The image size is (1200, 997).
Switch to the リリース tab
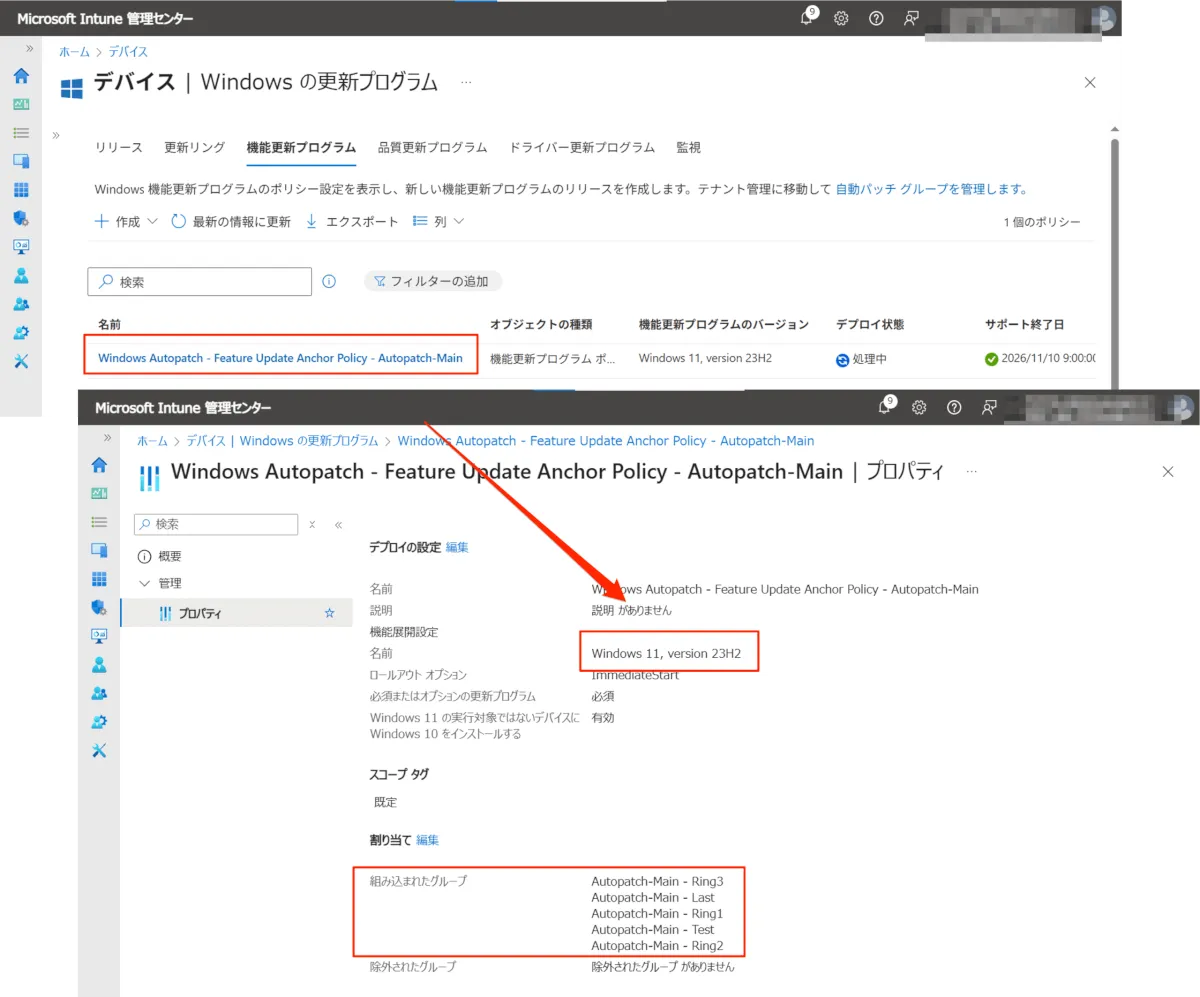[x=119, y=147]
